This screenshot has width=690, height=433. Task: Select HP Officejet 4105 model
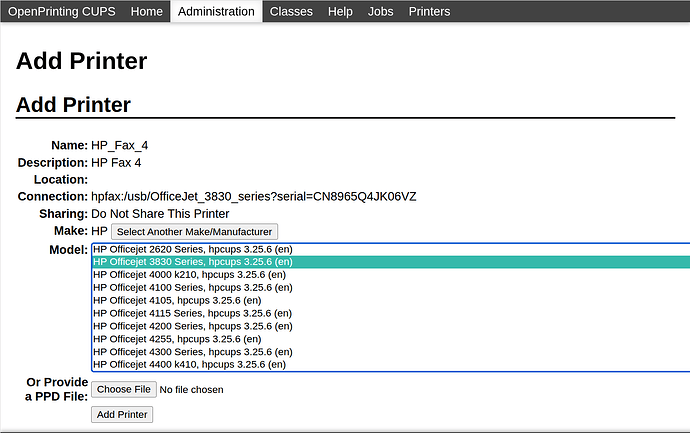pyautogui.click(x=177, y=301)
